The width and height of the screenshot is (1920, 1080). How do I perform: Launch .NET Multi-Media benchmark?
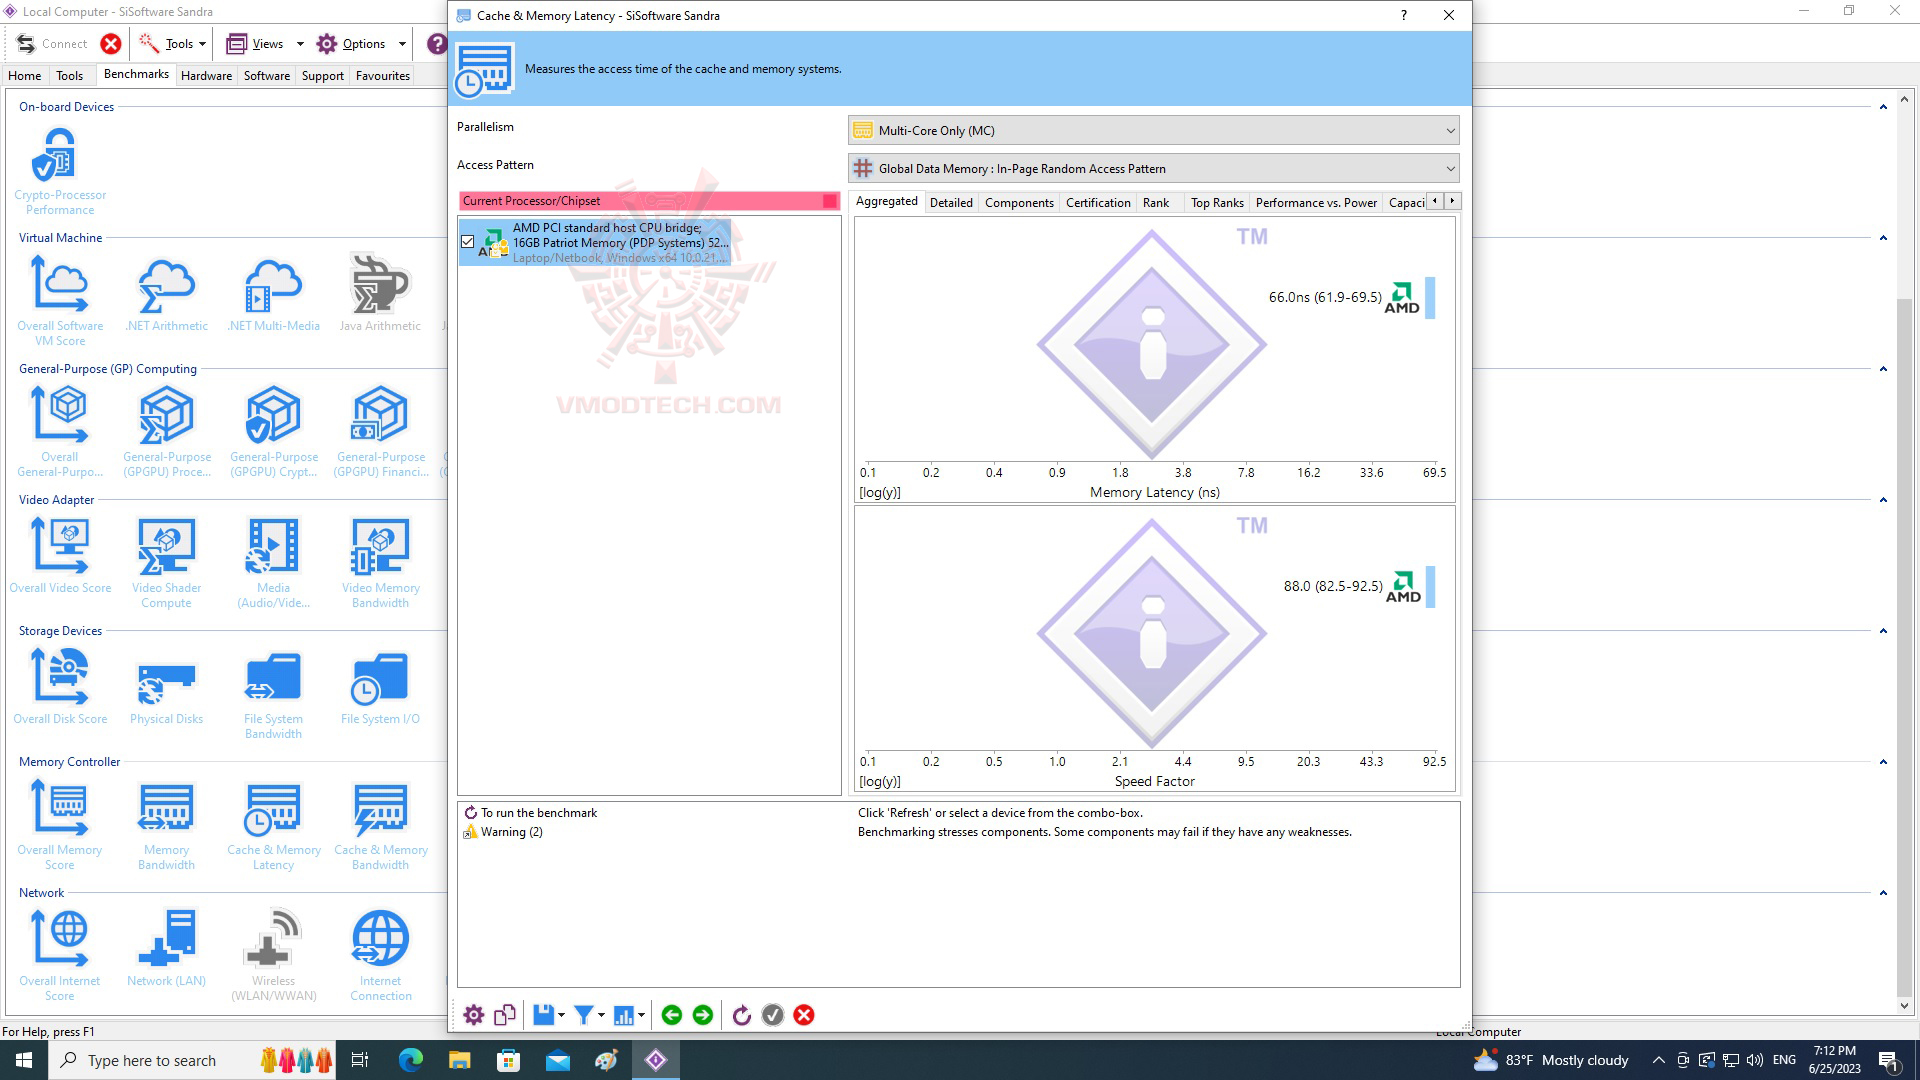(x=273, y=294)
